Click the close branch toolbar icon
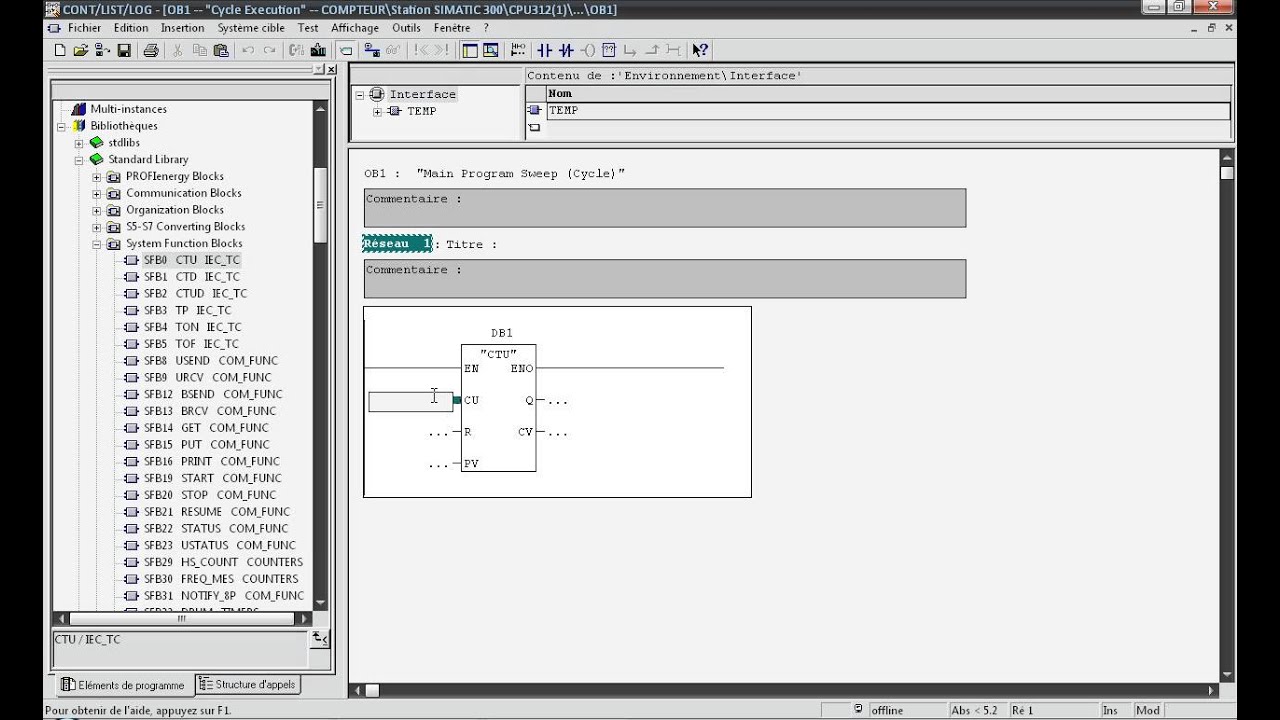Image resolution: width=1280 pixels, height=720 pixels. (652, 50)
